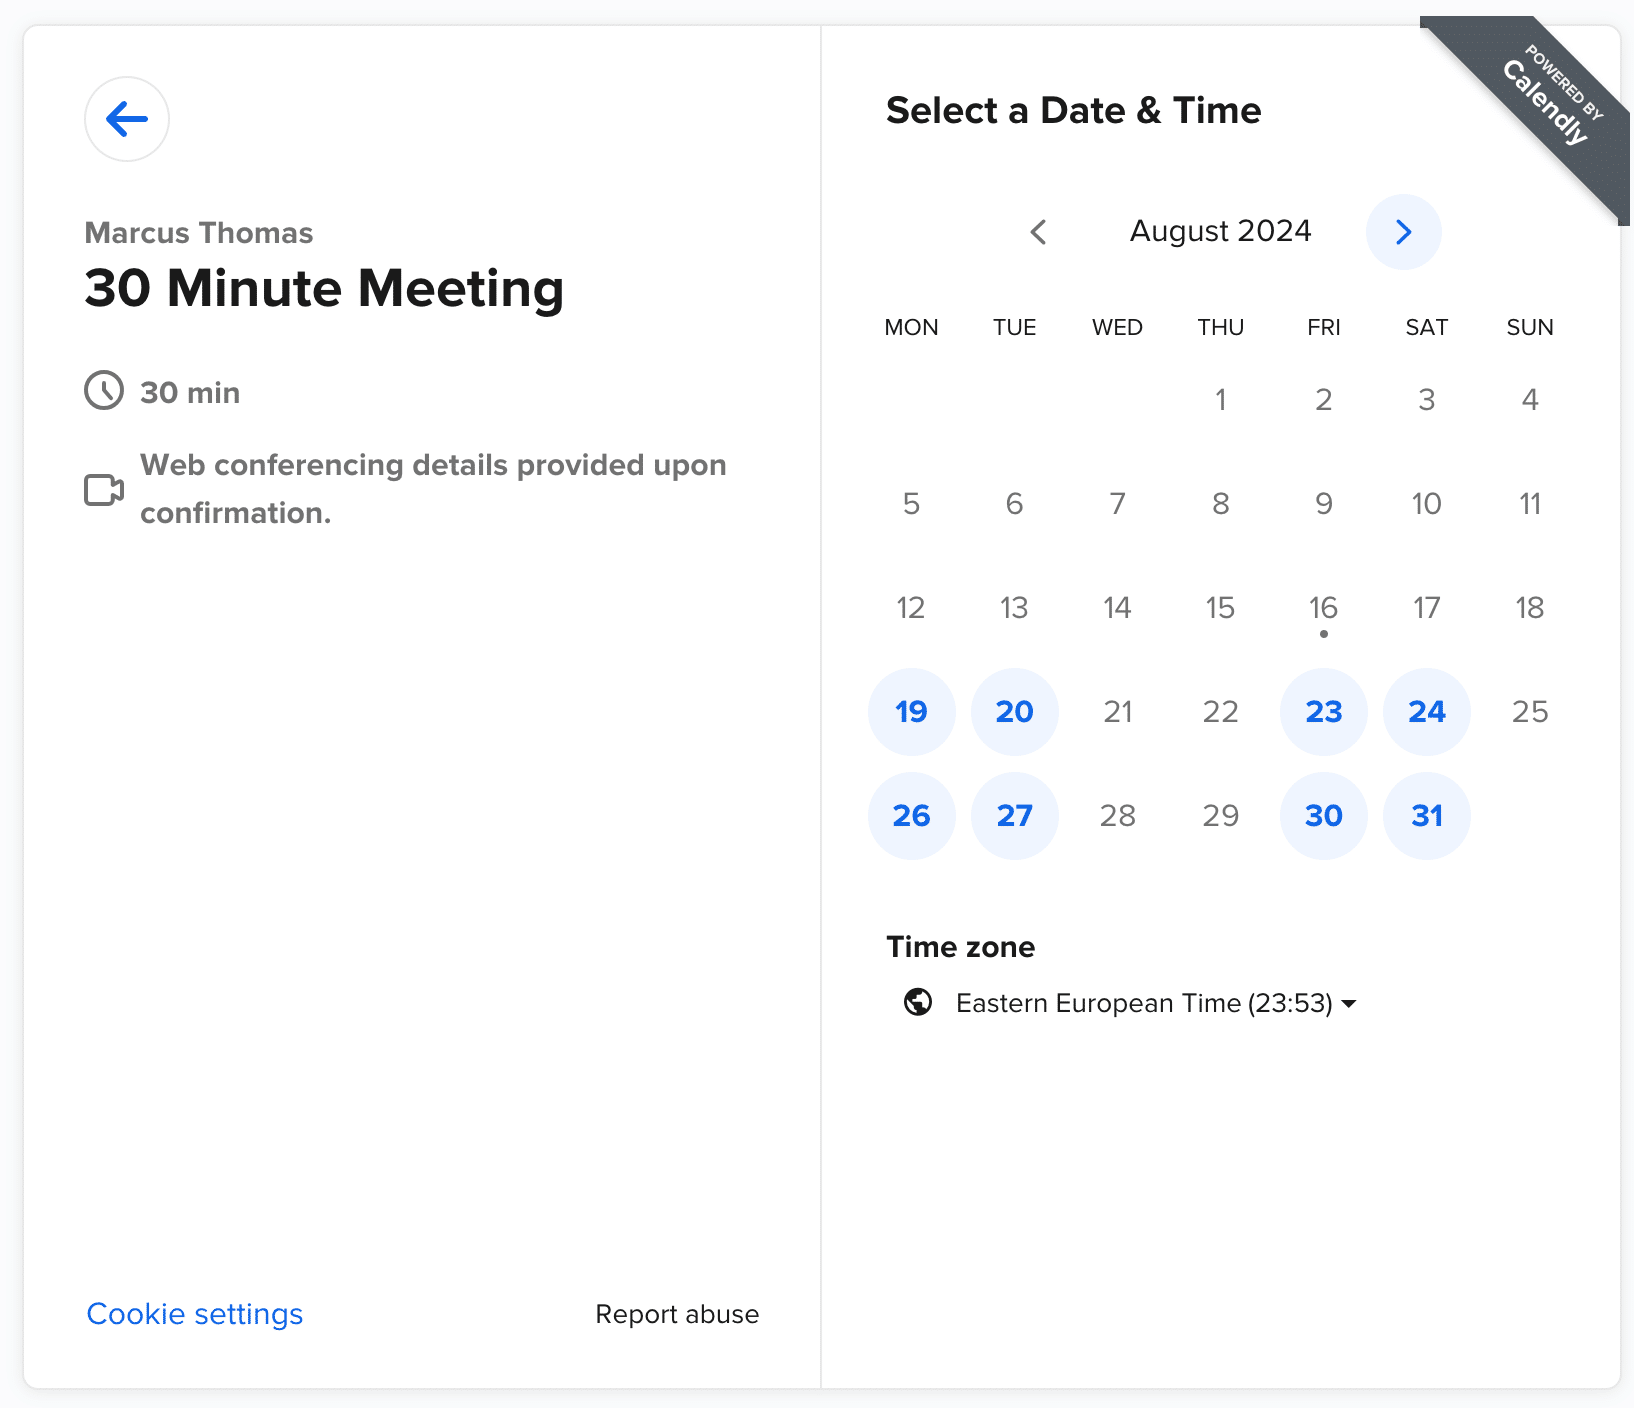Open the Eastern European Time dropdown

(1143, 1003)
